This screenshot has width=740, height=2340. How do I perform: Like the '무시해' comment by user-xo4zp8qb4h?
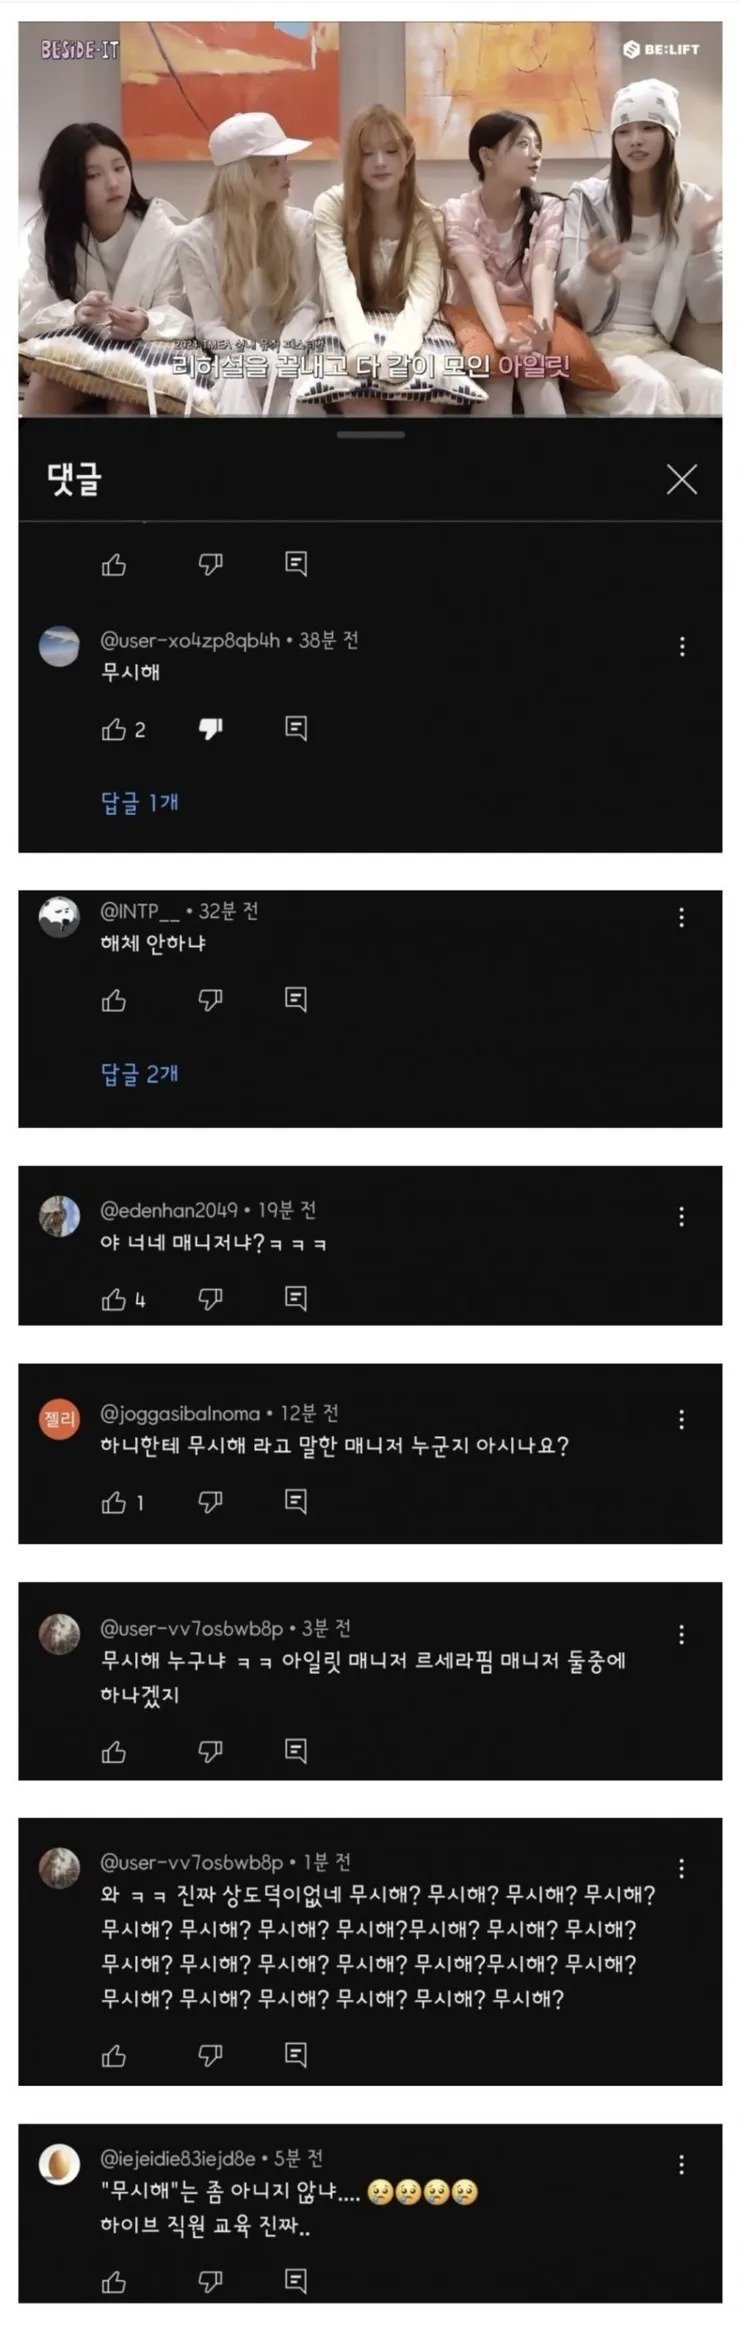pos(114,729)
